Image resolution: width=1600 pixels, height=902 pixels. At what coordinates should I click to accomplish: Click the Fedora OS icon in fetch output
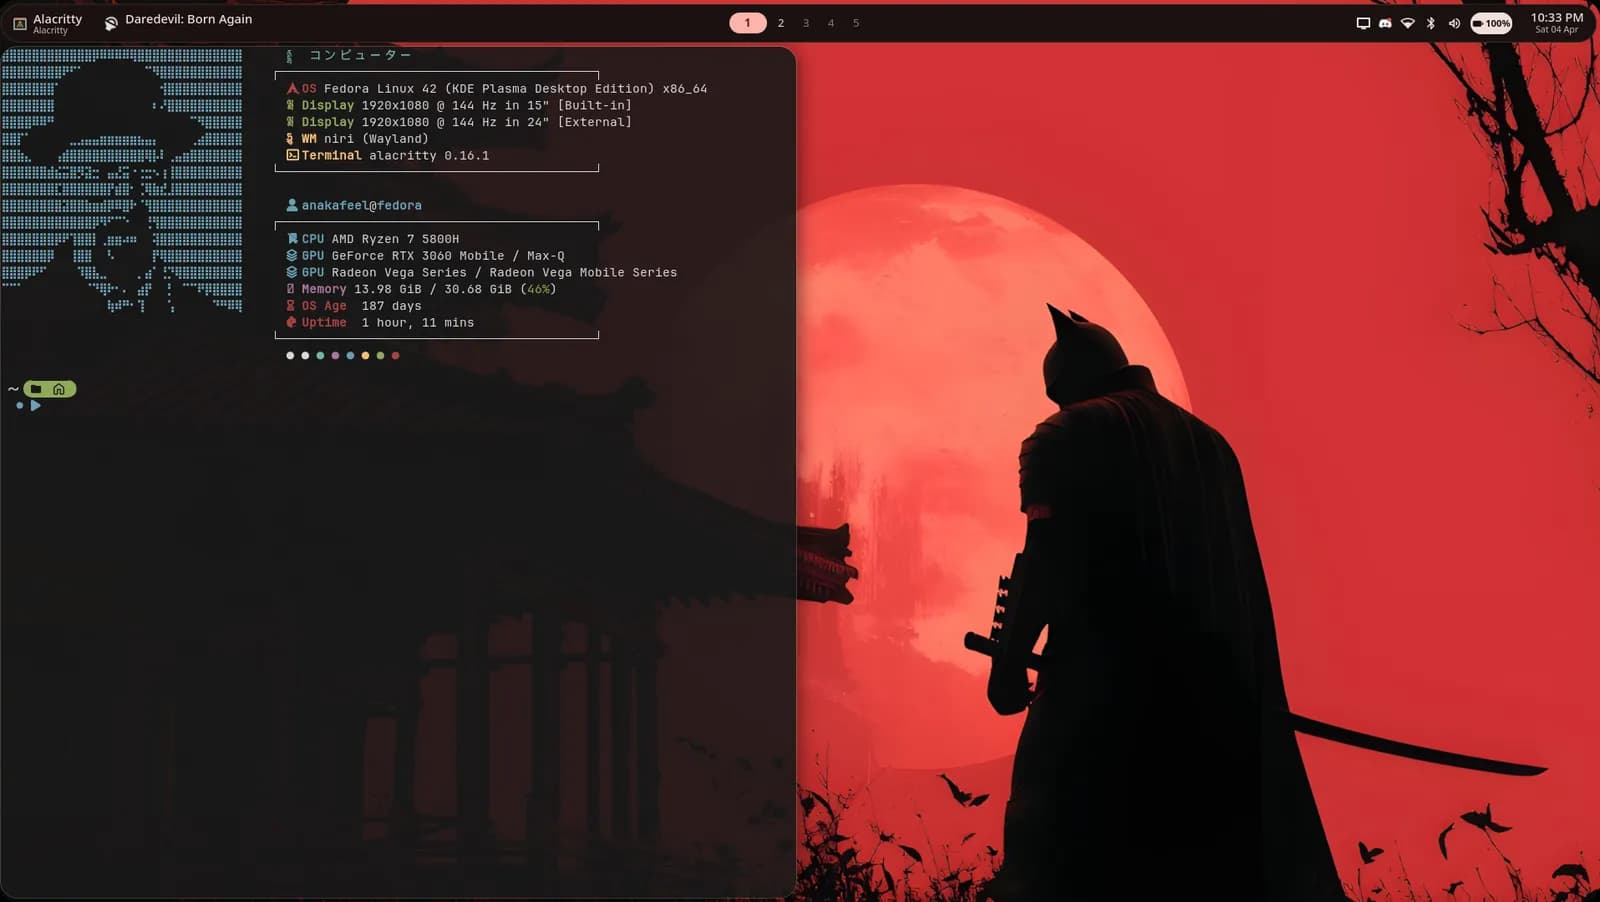[292, 88]
